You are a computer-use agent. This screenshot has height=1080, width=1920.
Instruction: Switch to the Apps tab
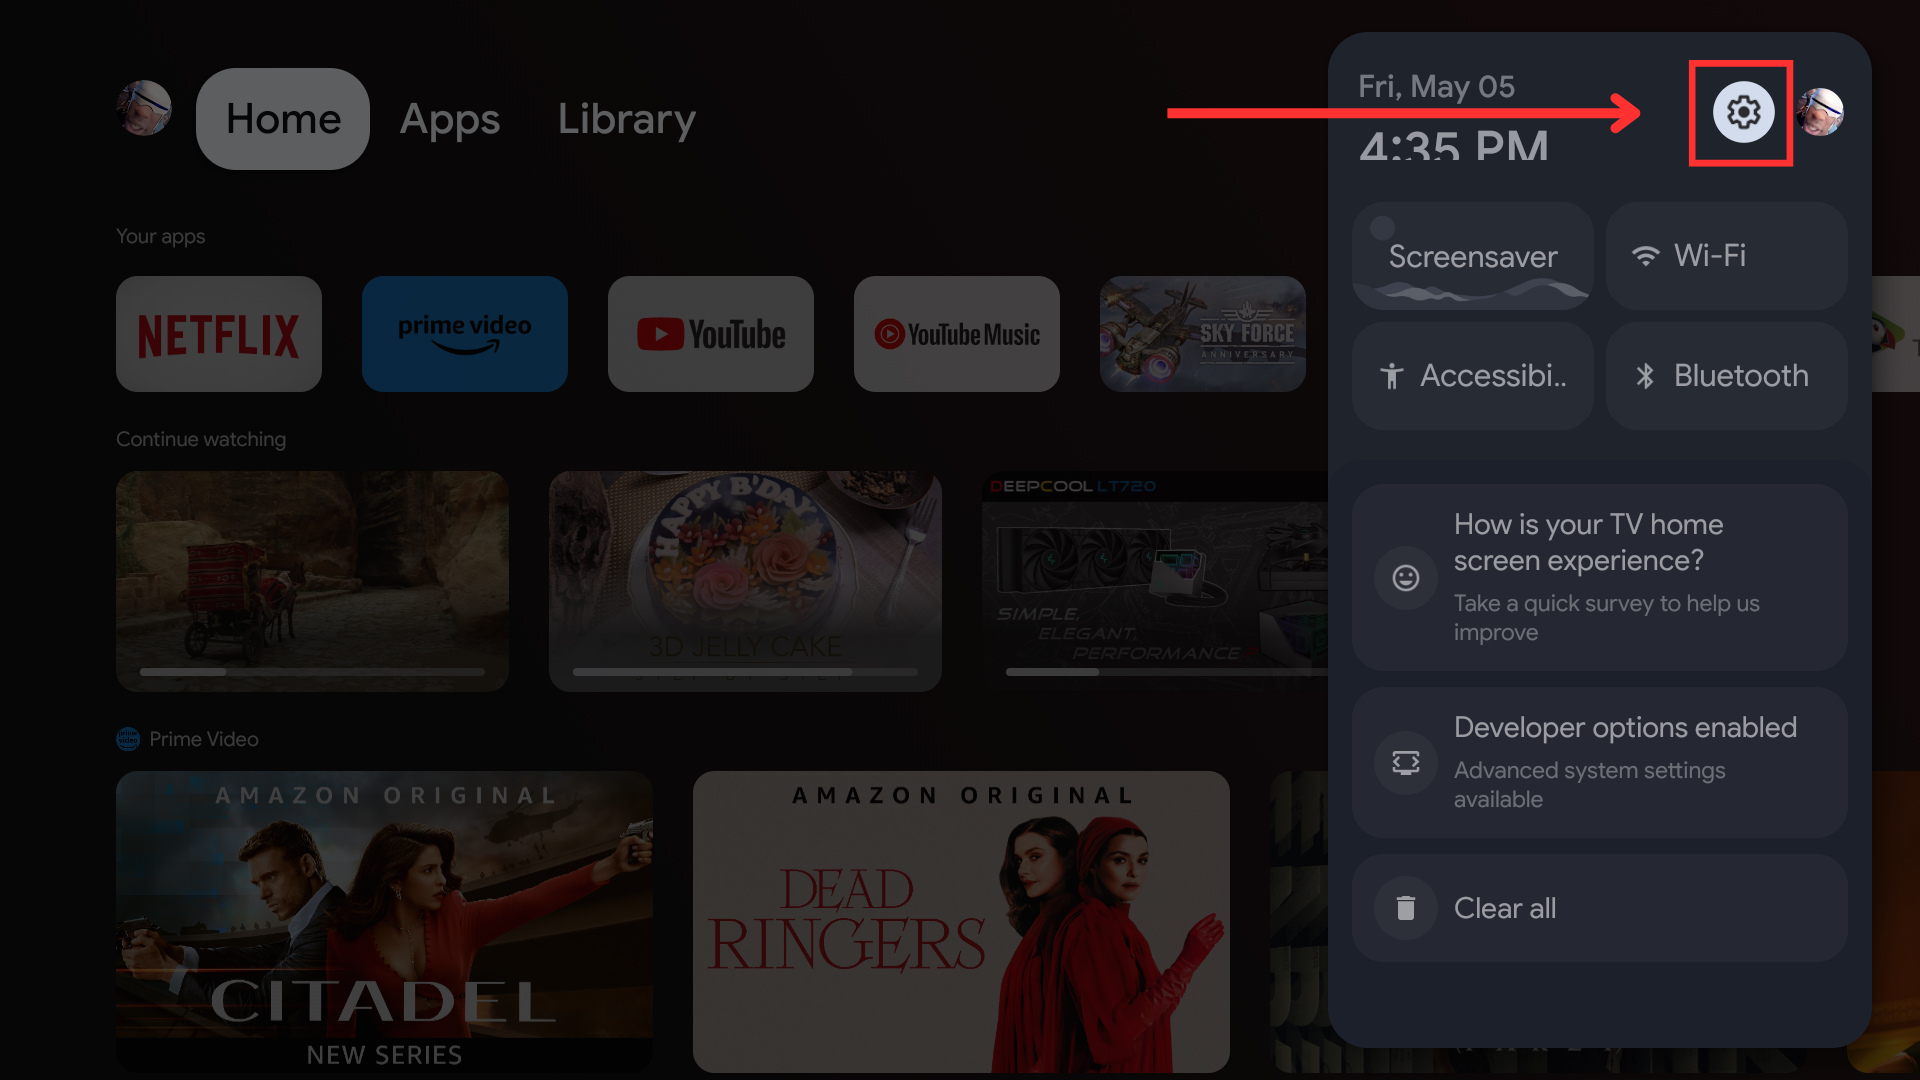(450, 119)
